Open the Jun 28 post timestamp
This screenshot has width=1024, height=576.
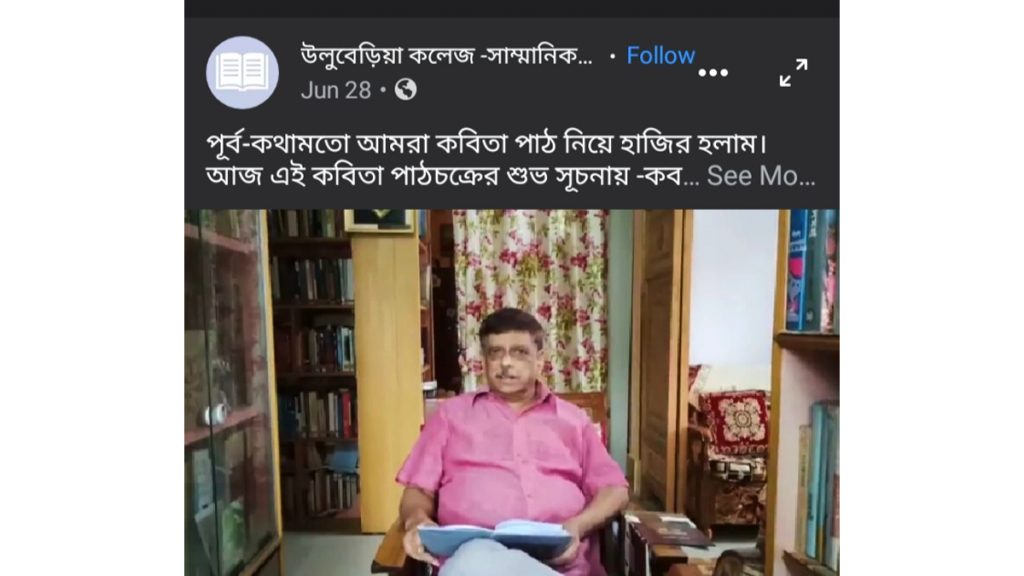point(336,90)
